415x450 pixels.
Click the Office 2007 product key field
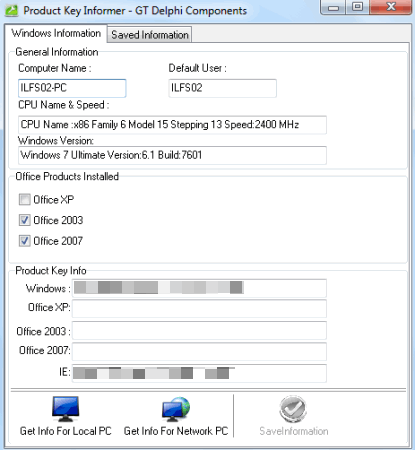pyautogui.click(x=199, y=351)
